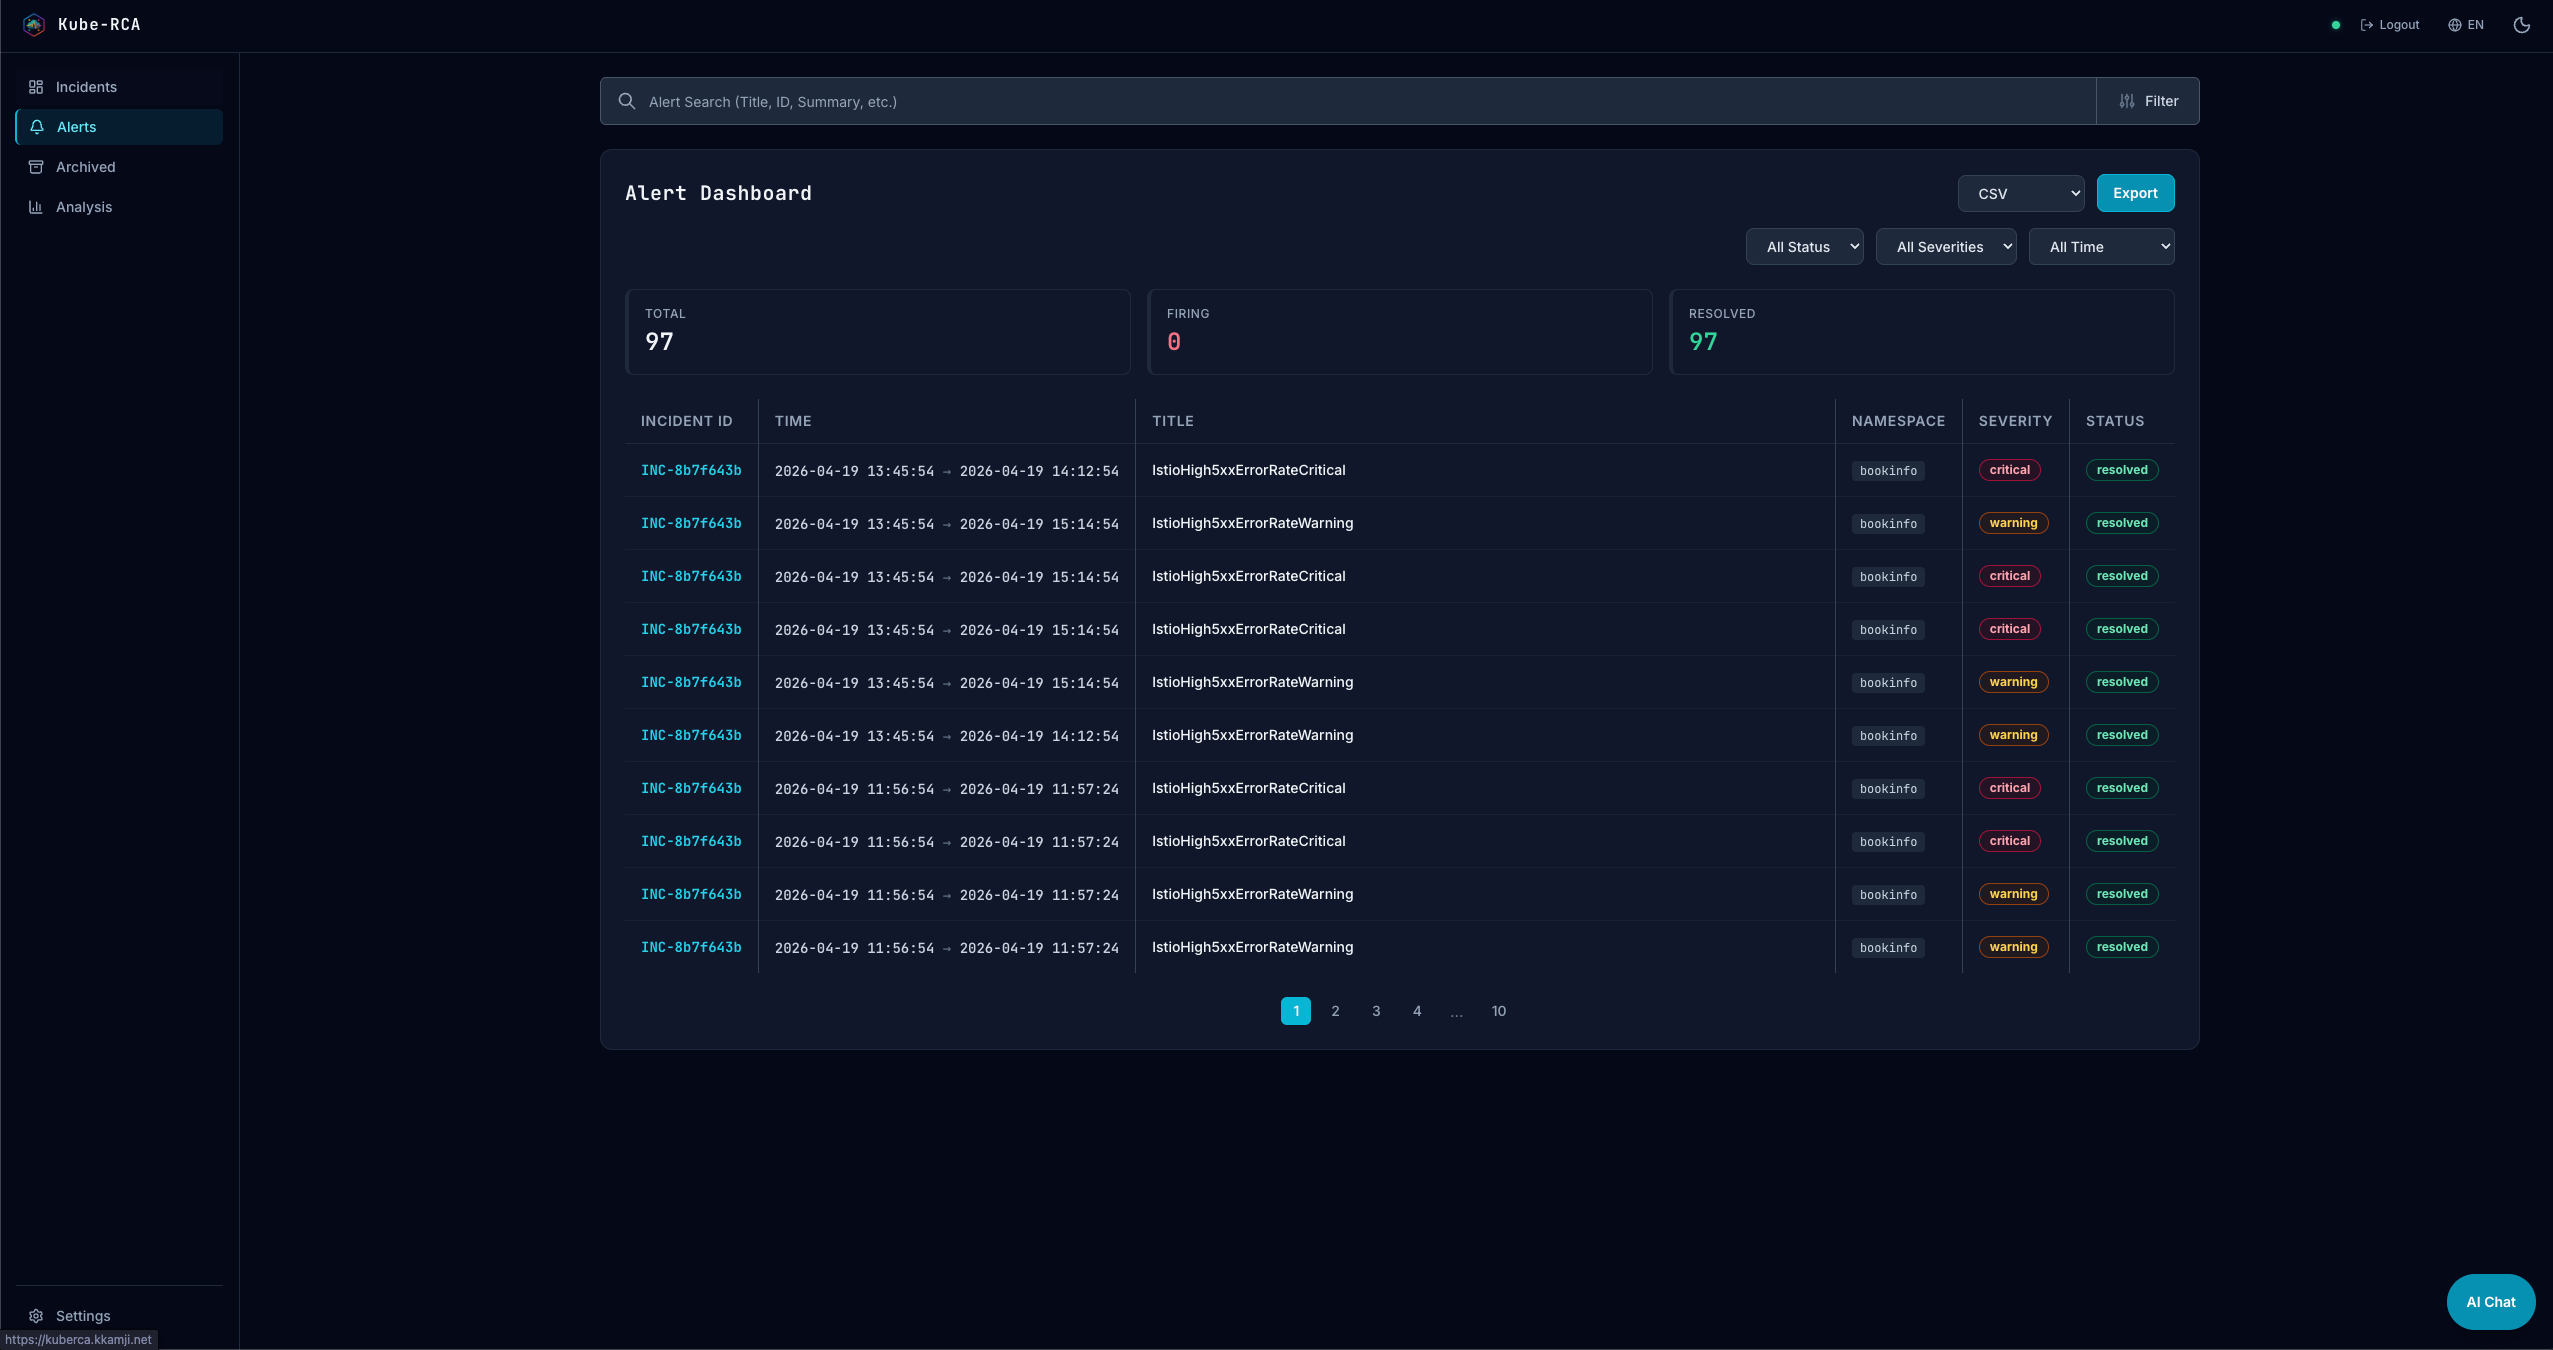2553x1350 pixels.
Task: Click the Incidents grid icon in sidebar
Action: pos(36,87)
